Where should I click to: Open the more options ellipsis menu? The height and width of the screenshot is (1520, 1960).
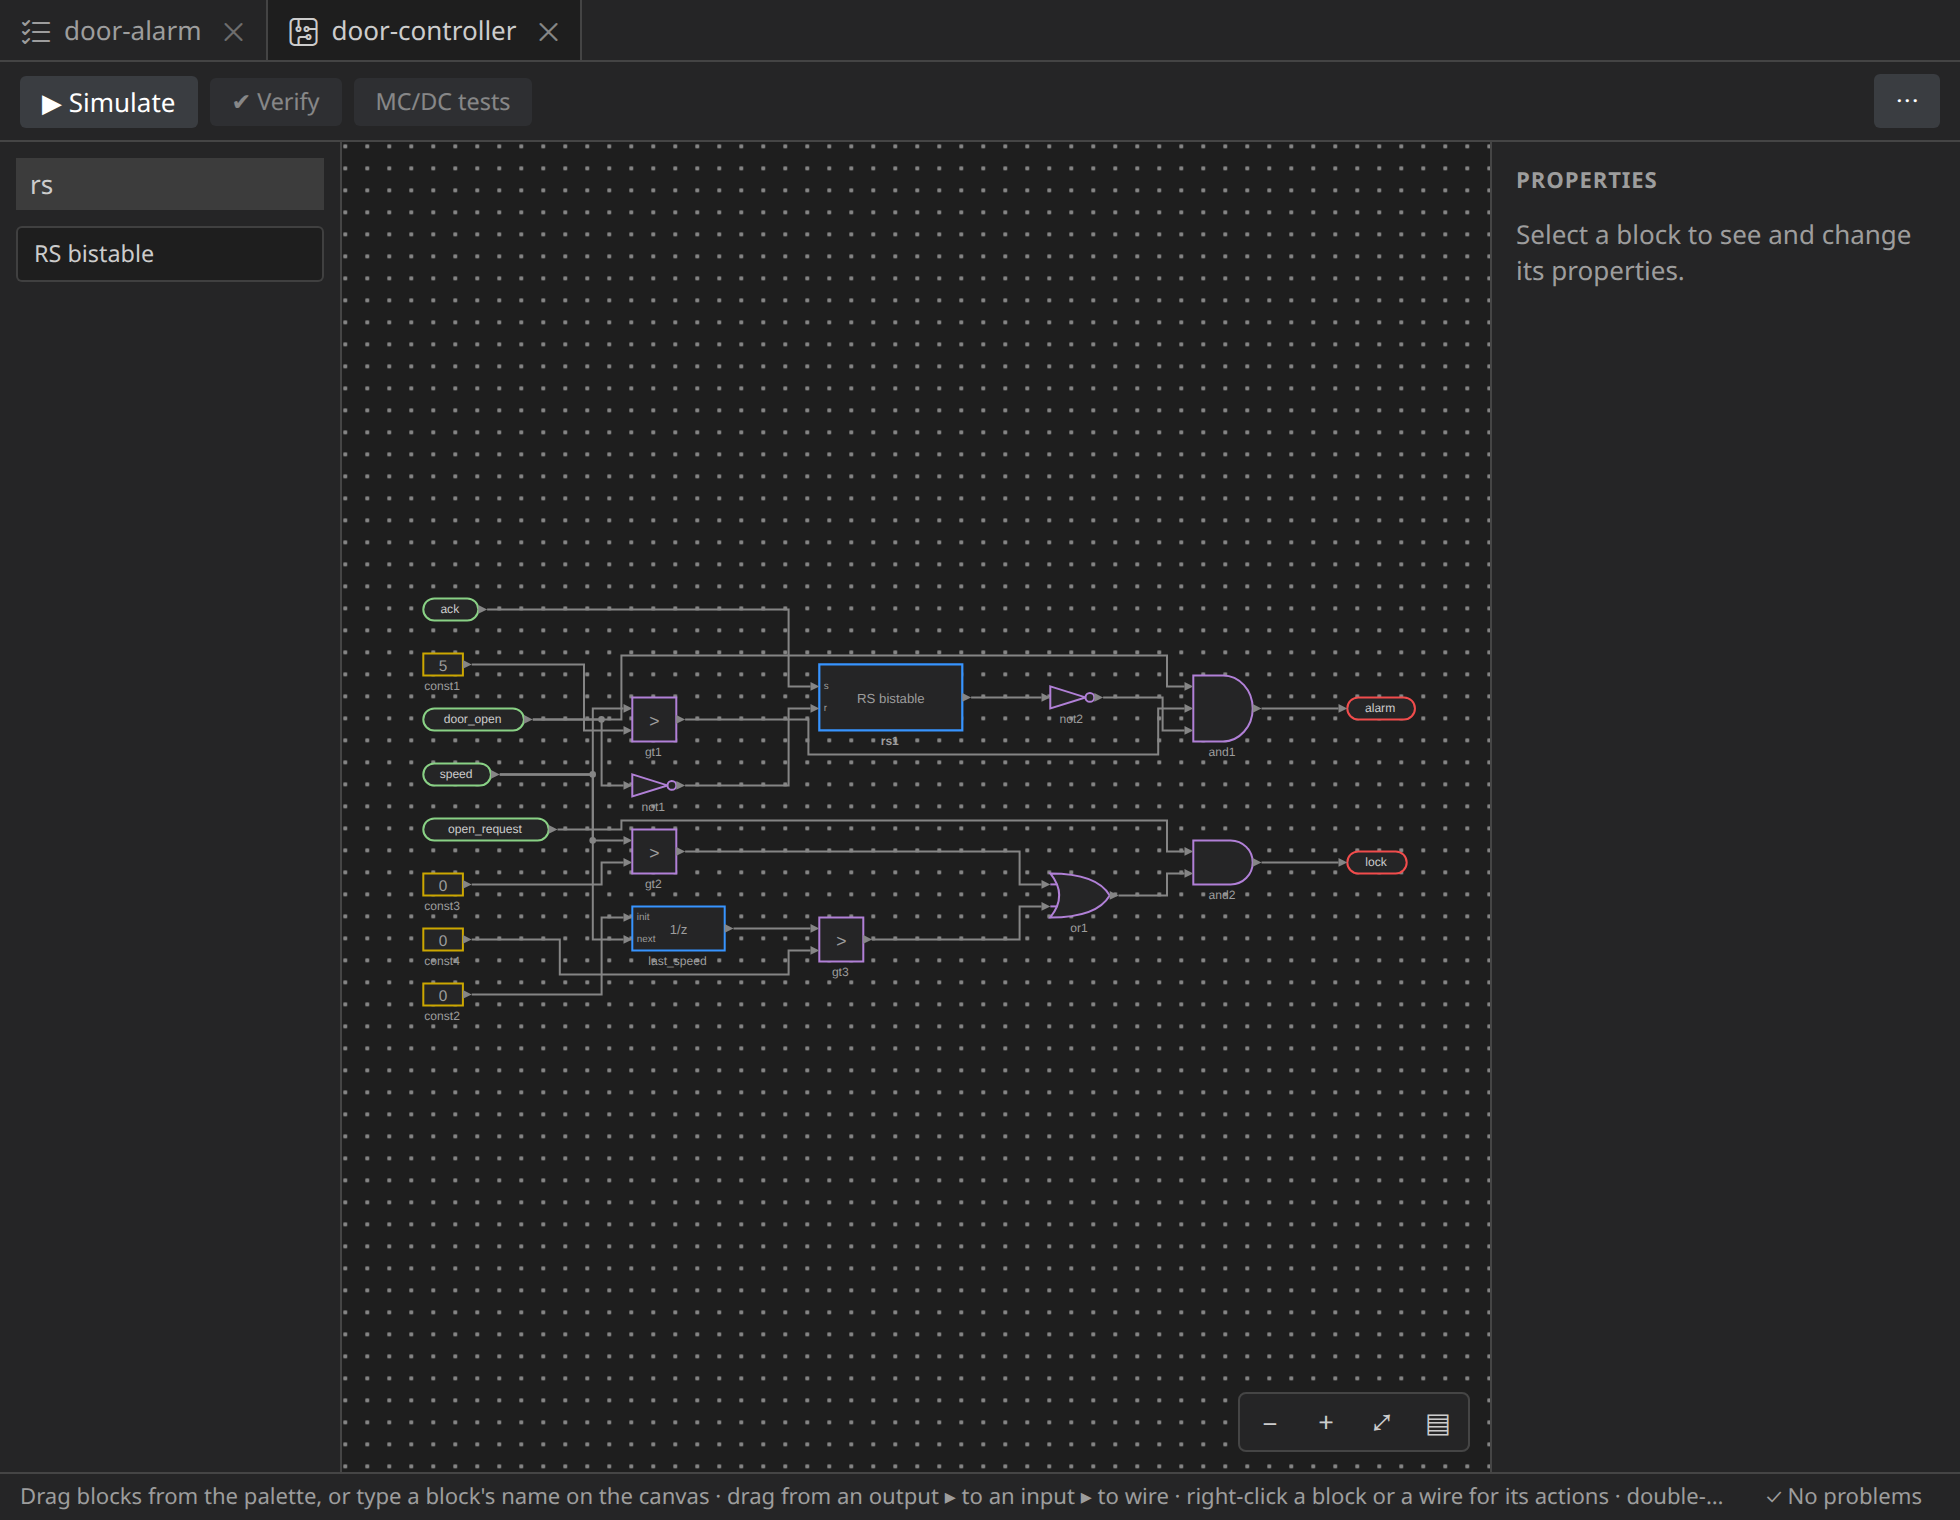[x=1906, y=101]
